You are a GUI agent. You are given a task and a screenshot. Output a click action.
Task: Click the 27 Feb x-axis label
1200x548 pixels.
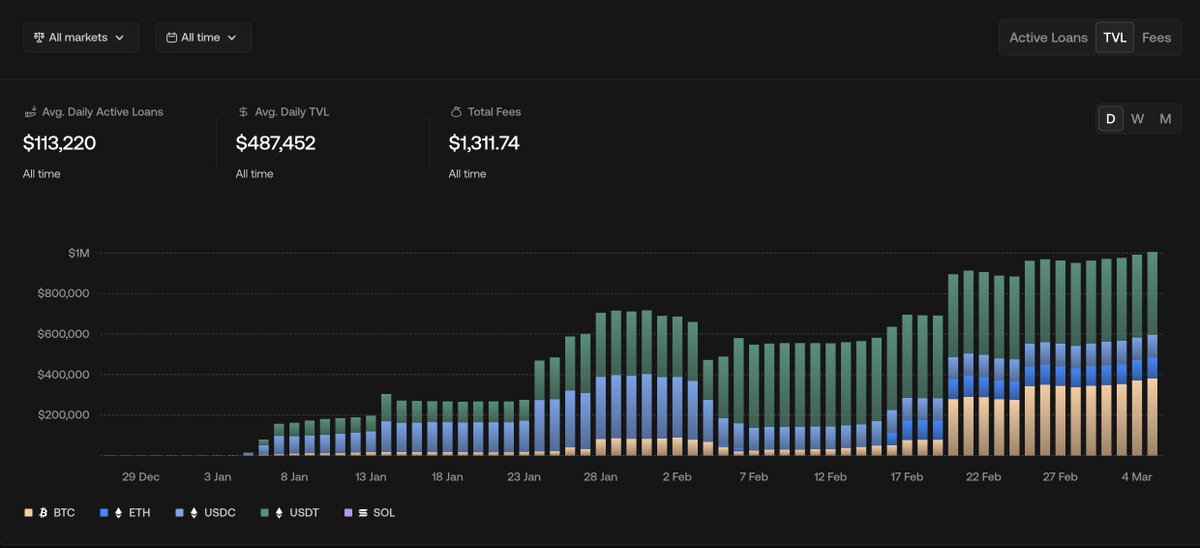pyautogui.click(x=1060, y=477)
